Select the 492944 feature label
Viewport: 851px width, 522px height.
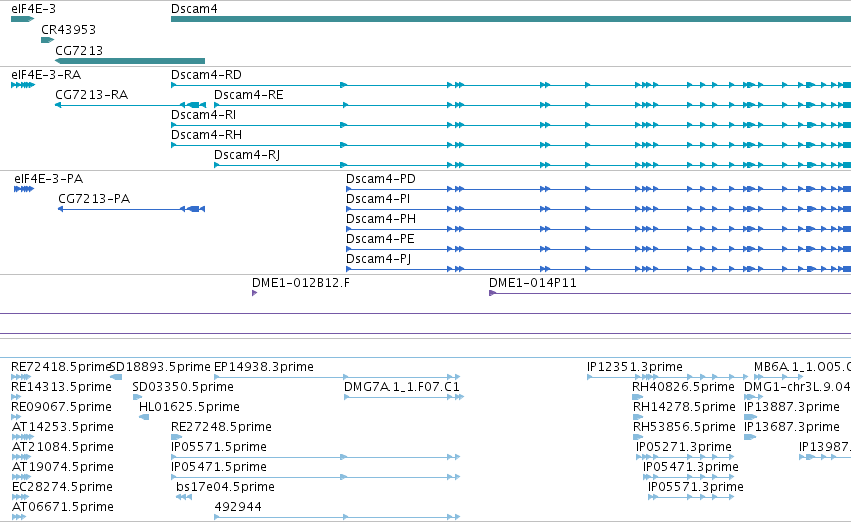click(238, 507)
